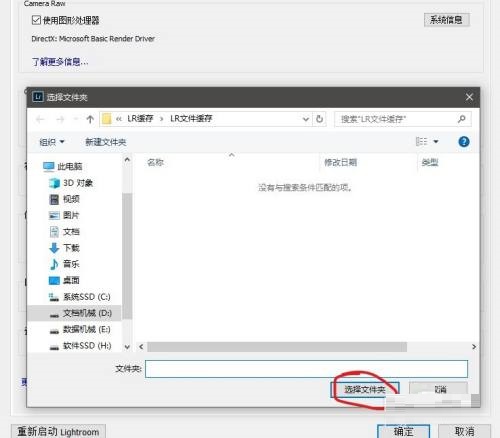Open the blue help icon
This screenshot has width=500, height=438.
point(464,142)
